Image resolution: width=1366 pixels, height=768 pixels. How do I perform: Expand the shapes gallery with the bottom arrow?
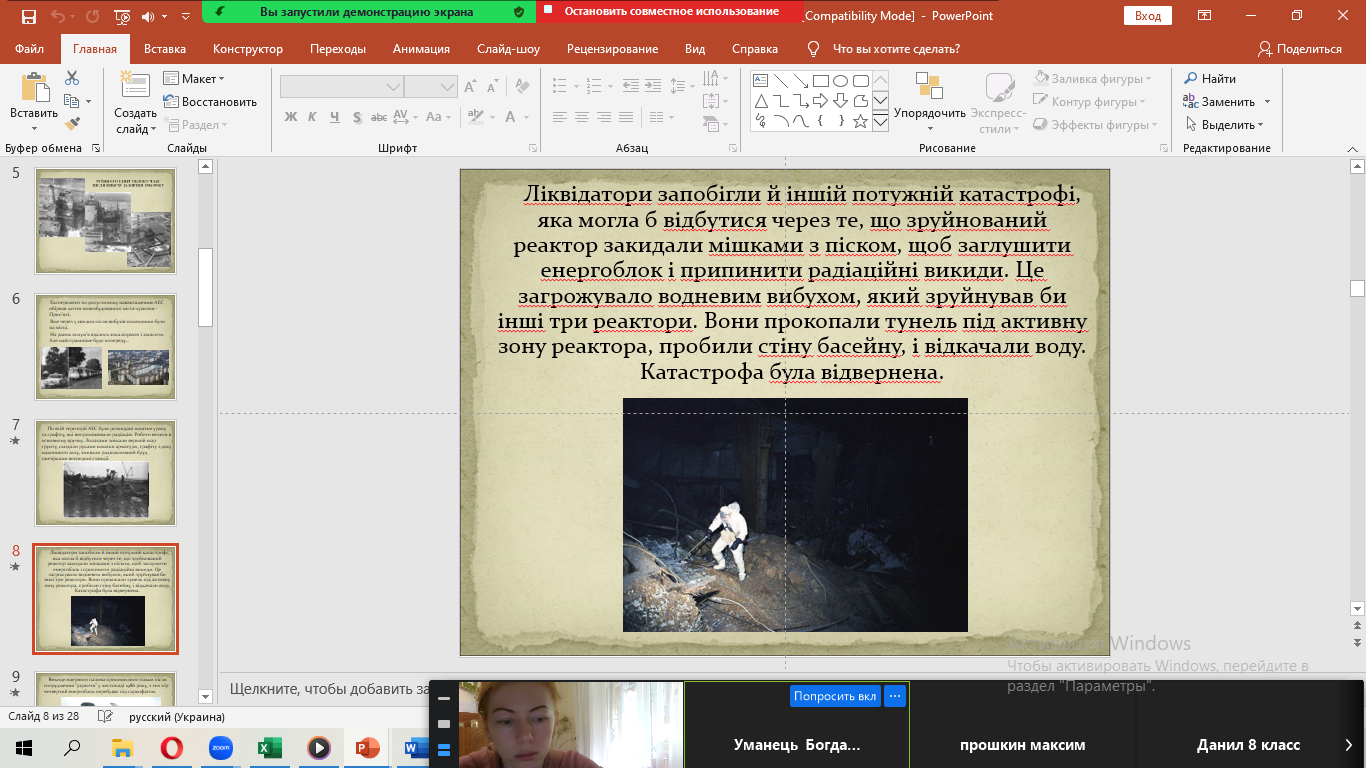click(880, 122)
